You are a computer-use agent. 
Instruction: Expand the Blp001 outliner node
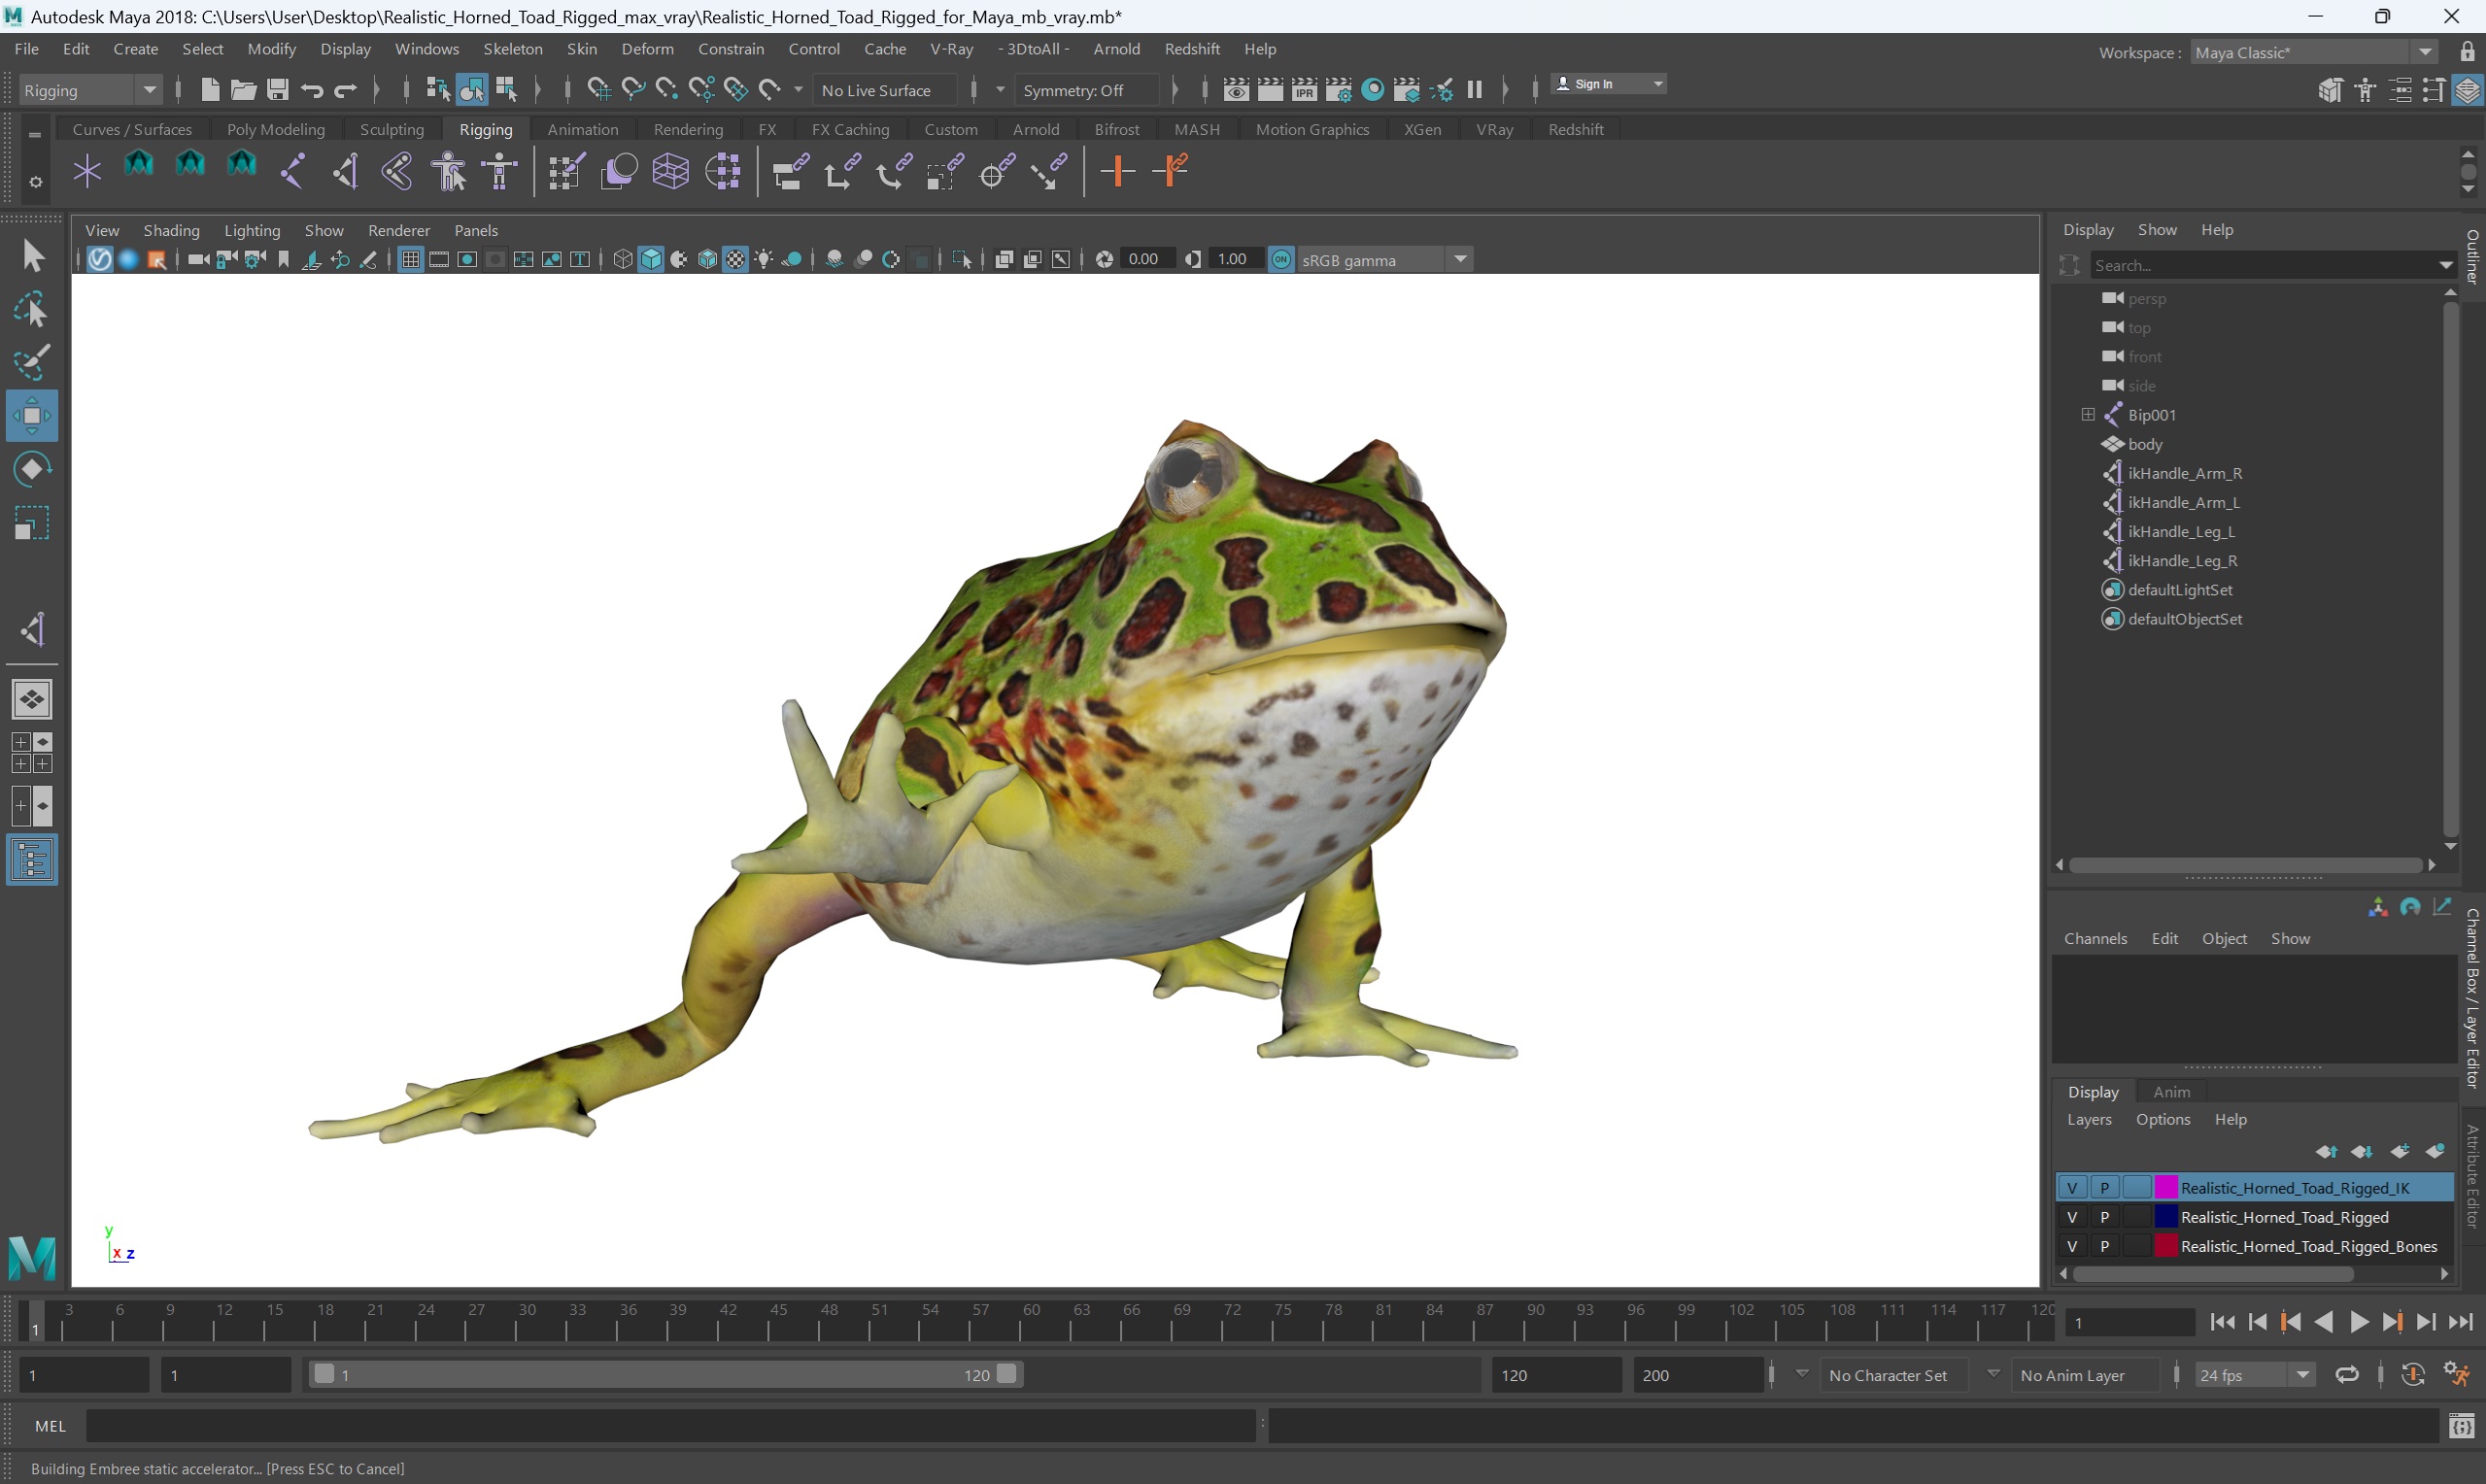point(2089,414)
